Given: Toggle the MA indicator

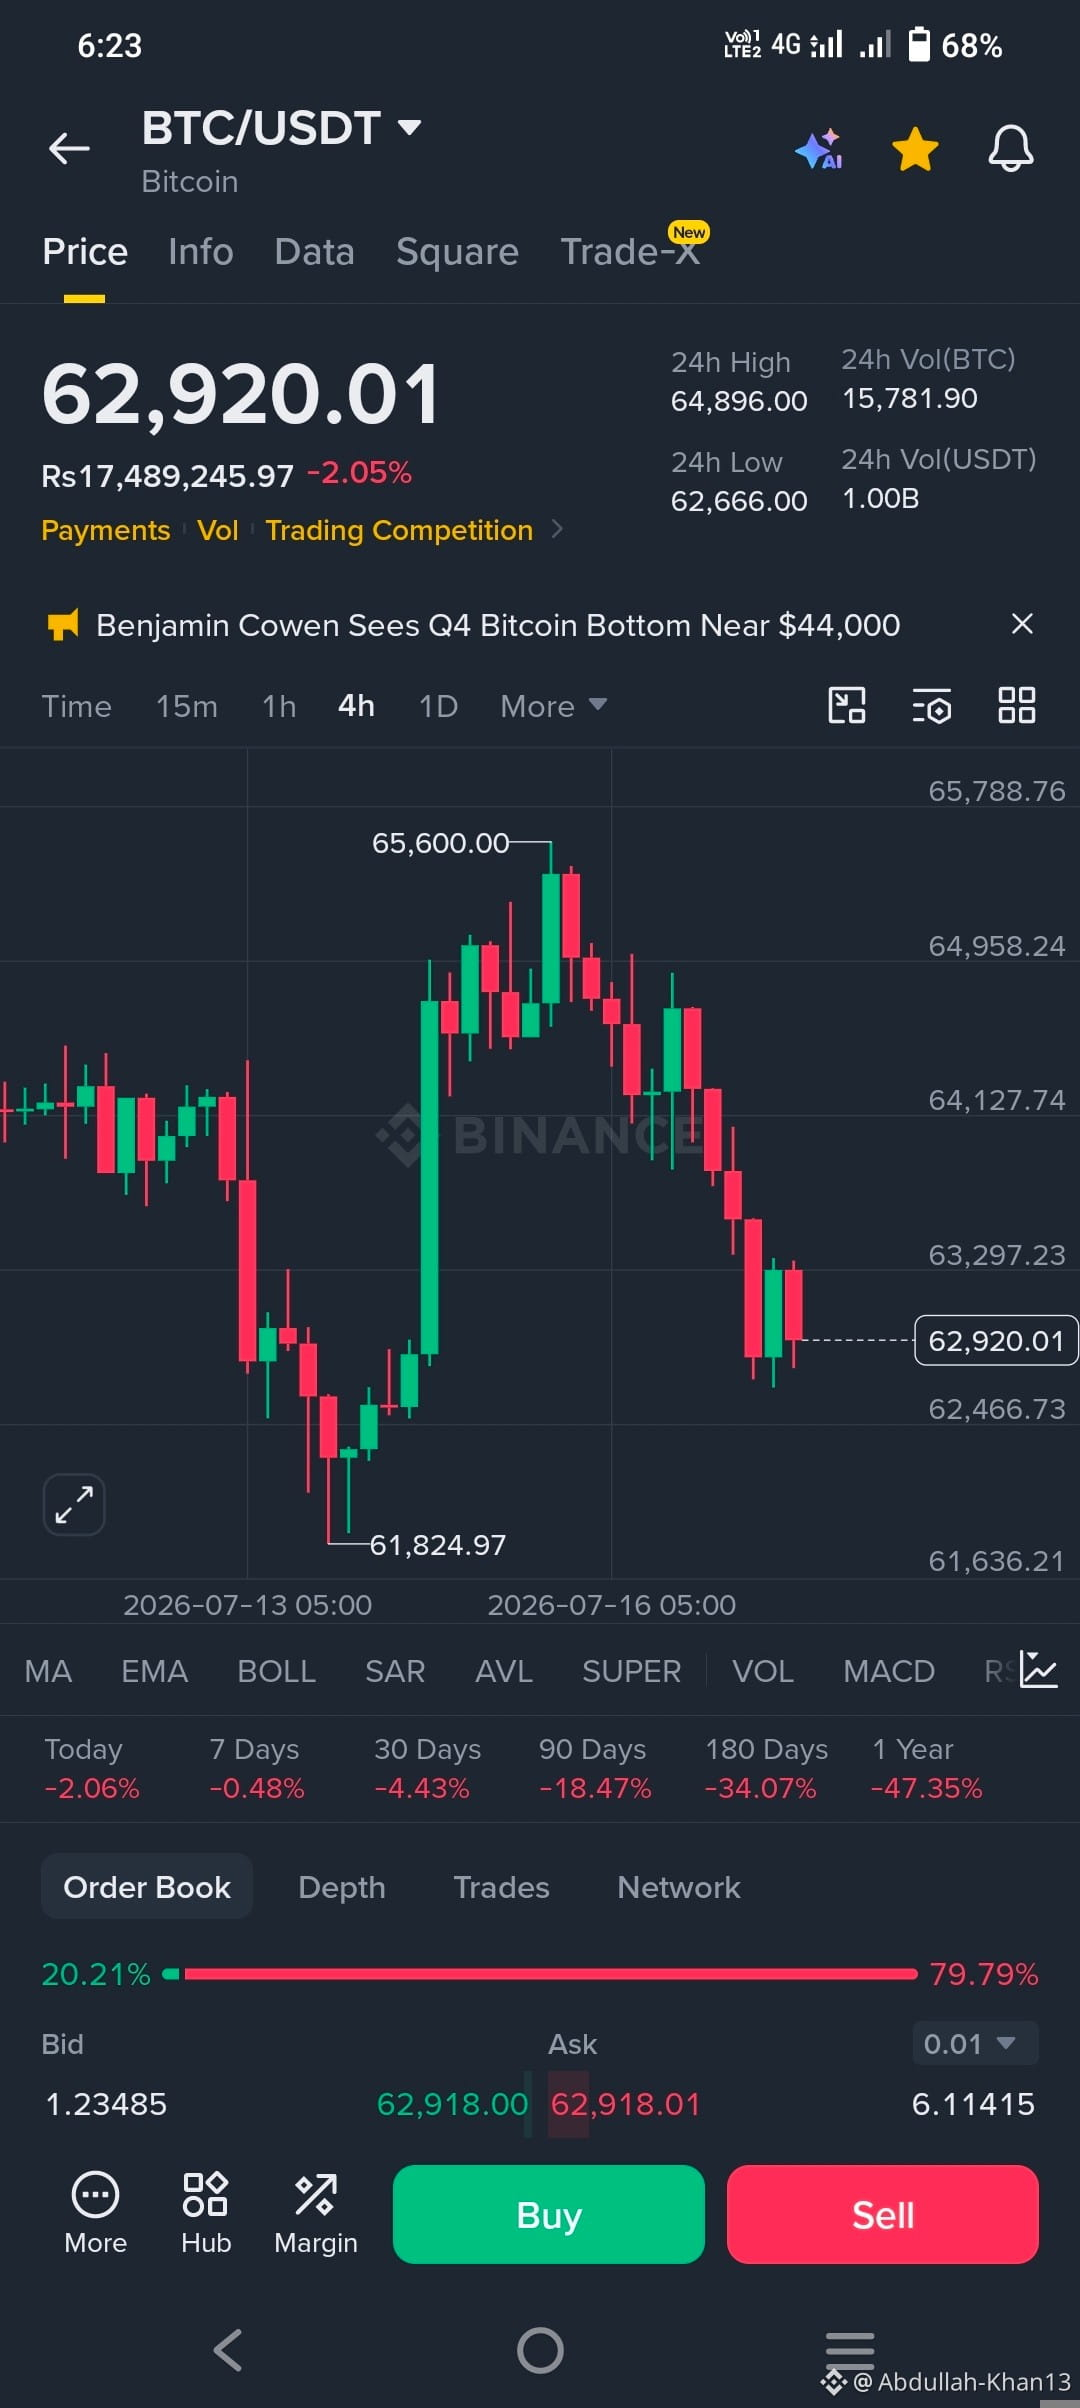Looking at the screenshot, I should 48,1671.
